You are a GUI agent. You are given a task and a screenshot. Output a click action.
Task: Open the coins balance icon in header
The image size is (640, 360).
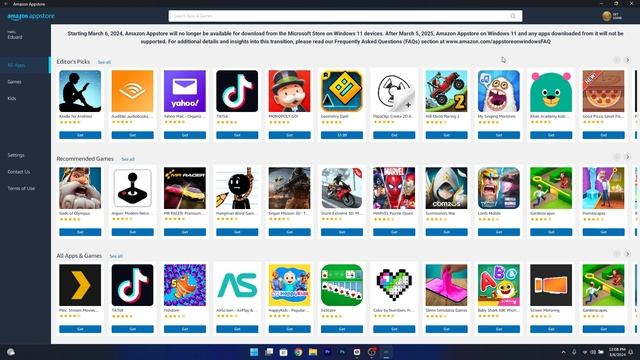click(x=607, y=16)
